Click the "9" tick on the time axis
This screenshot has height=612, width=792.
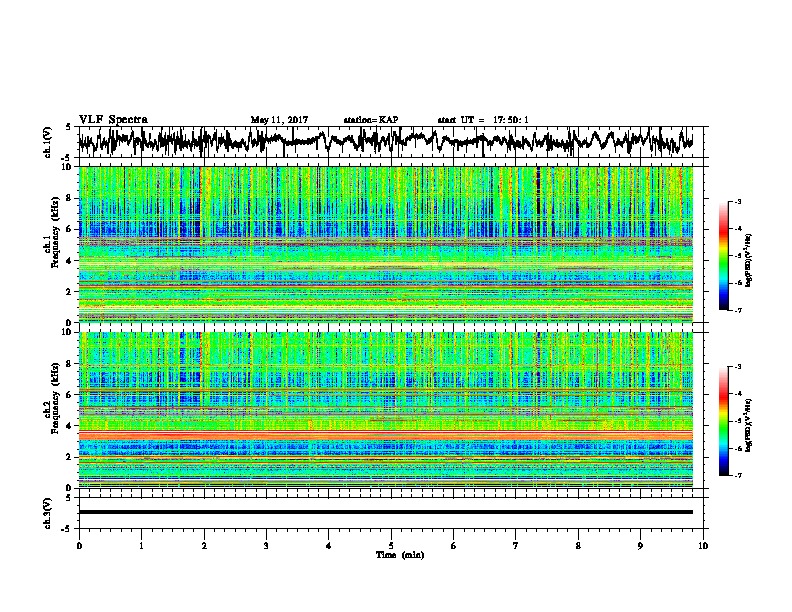[x=640, y=546]
